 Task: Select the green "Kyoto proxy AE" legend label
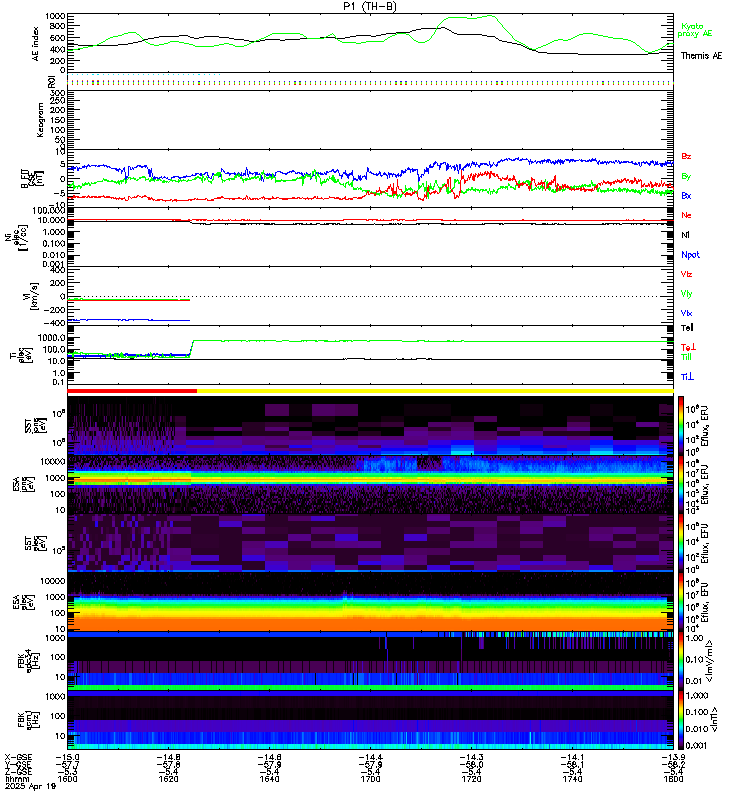[x=694, y=30]
